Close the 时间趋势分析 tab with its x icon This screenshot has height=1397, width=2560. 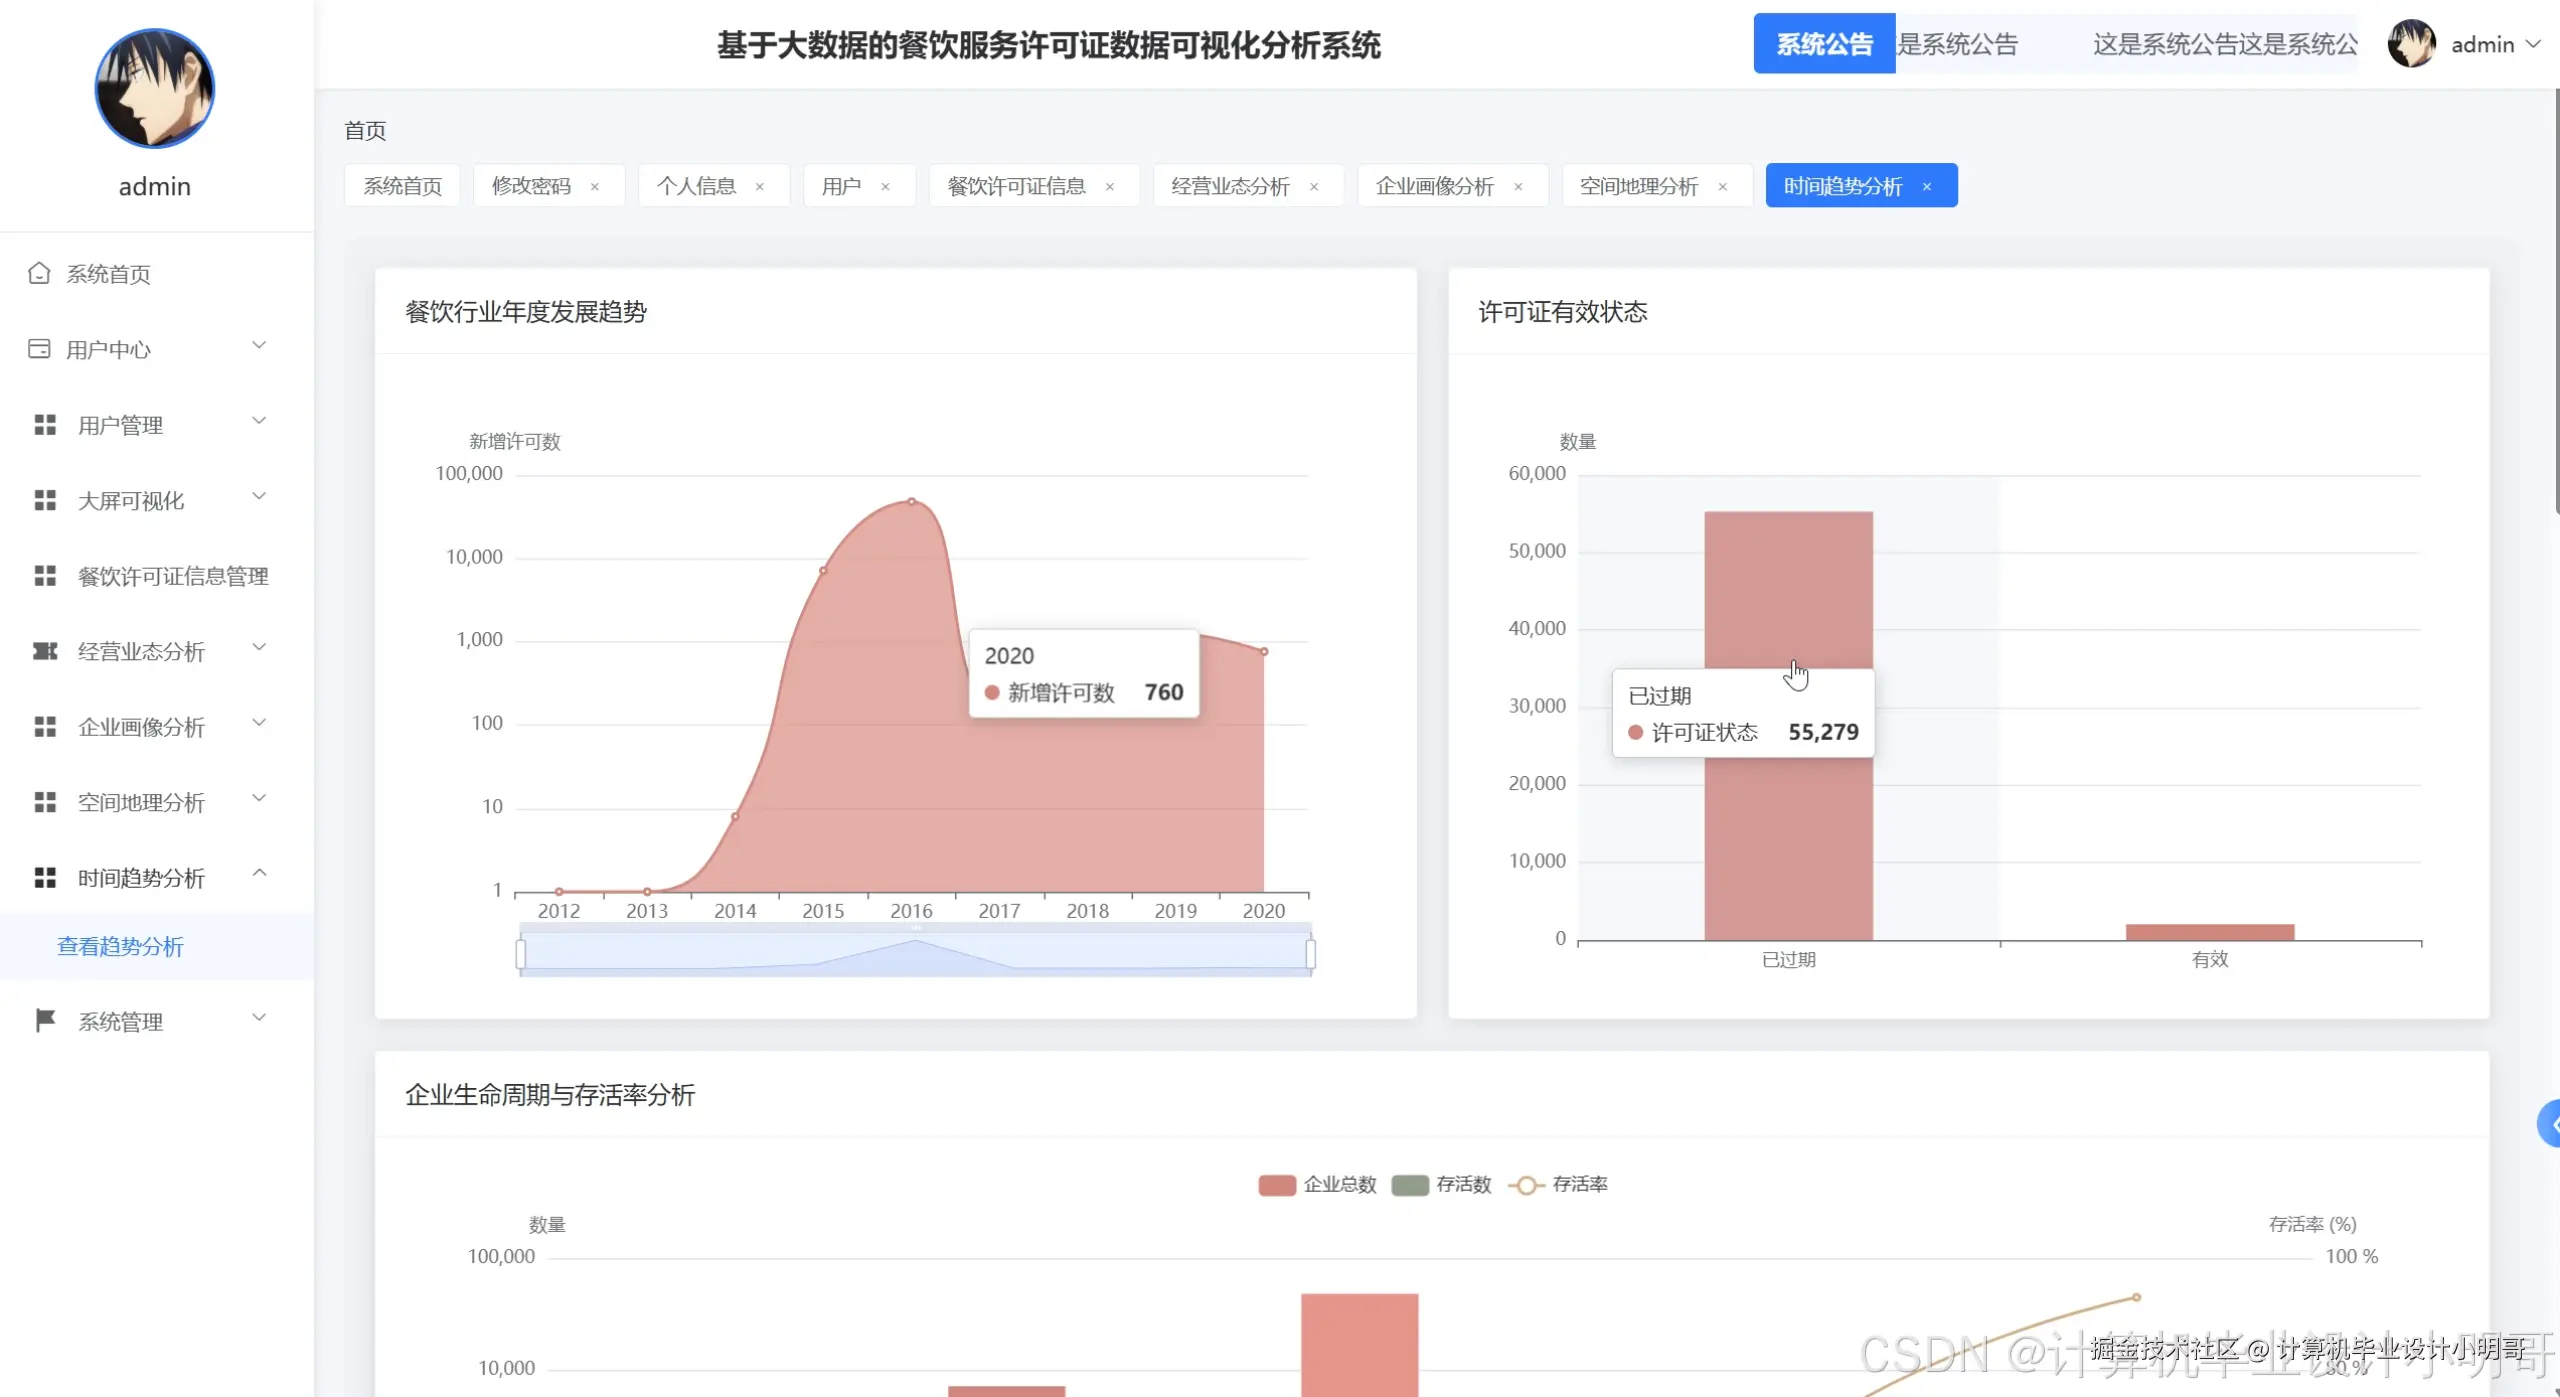point(1927,187)
